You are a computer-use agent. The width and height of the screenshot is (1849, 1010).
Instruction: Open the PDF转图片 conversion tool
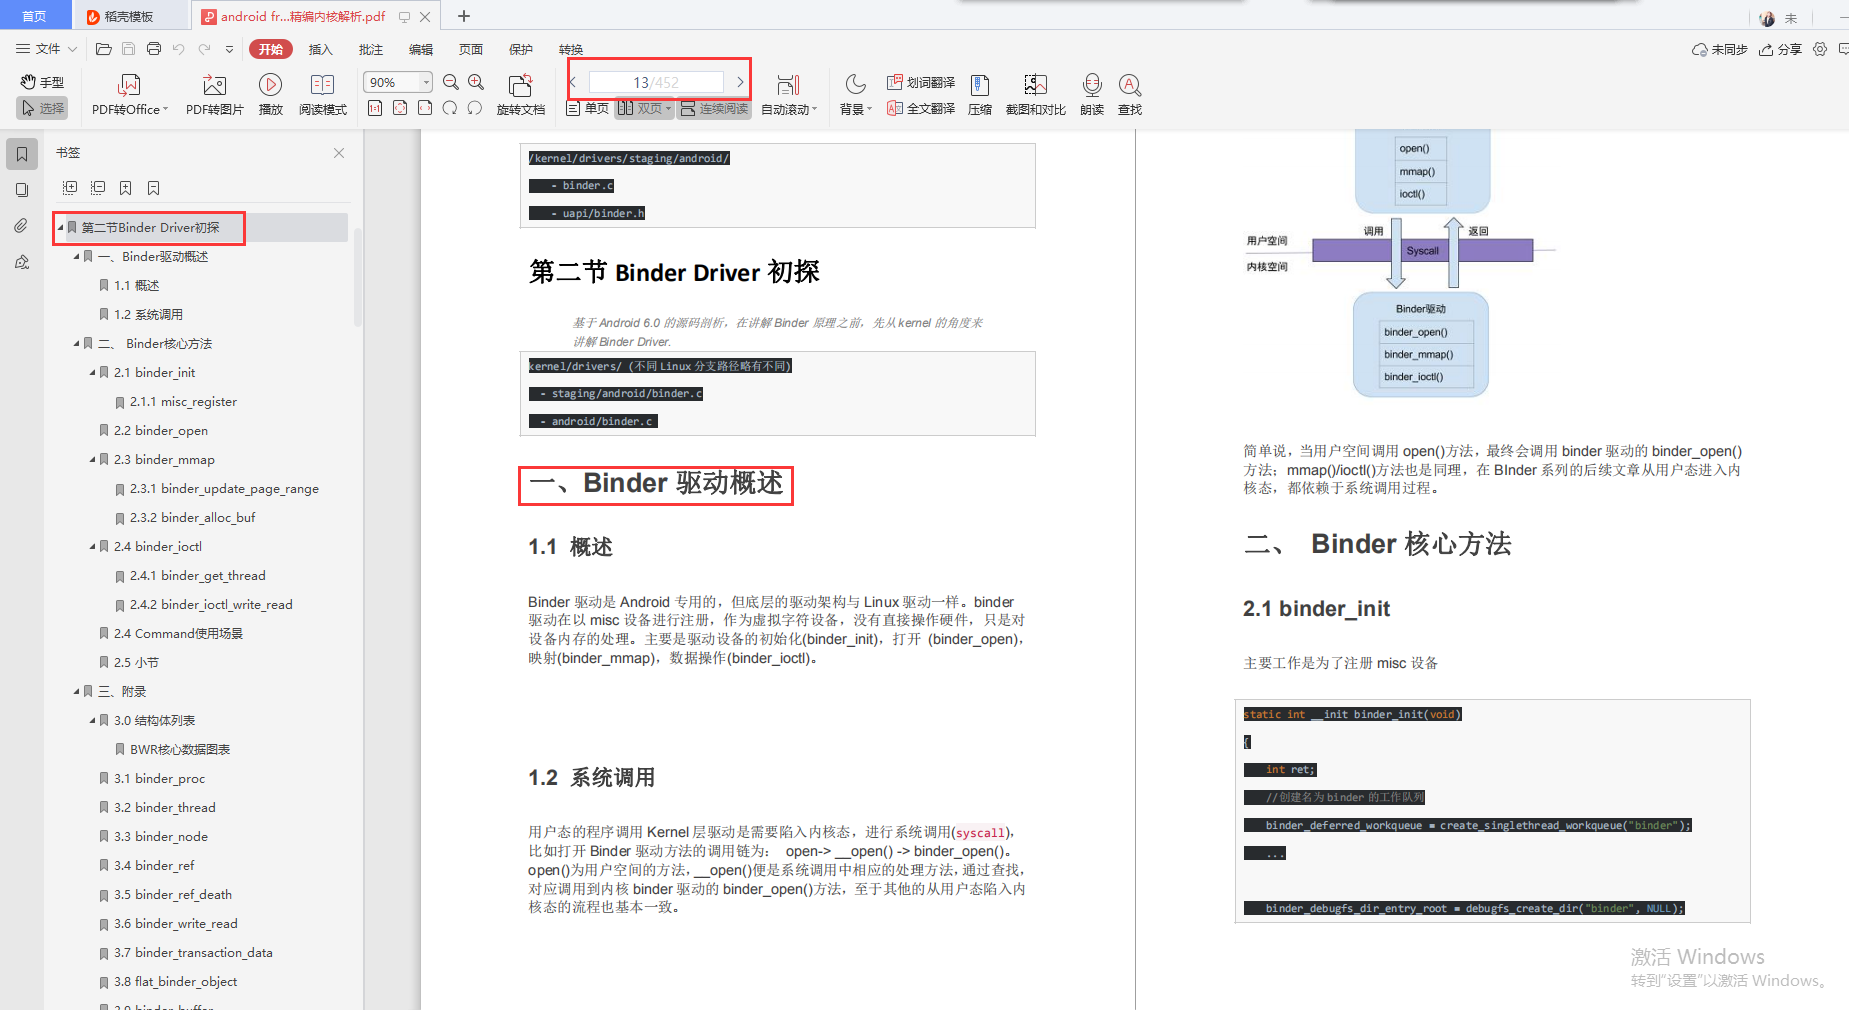click(213, 93)
